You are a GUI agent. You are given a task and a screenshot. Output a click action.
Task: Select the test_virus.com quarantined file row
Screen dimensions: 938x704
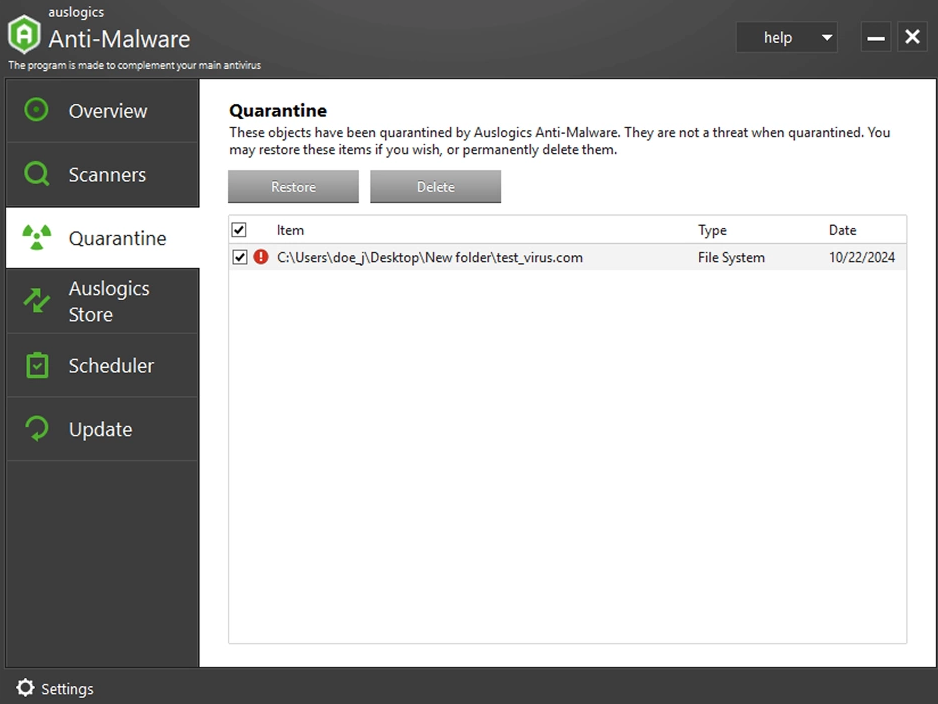coord(429,257)
